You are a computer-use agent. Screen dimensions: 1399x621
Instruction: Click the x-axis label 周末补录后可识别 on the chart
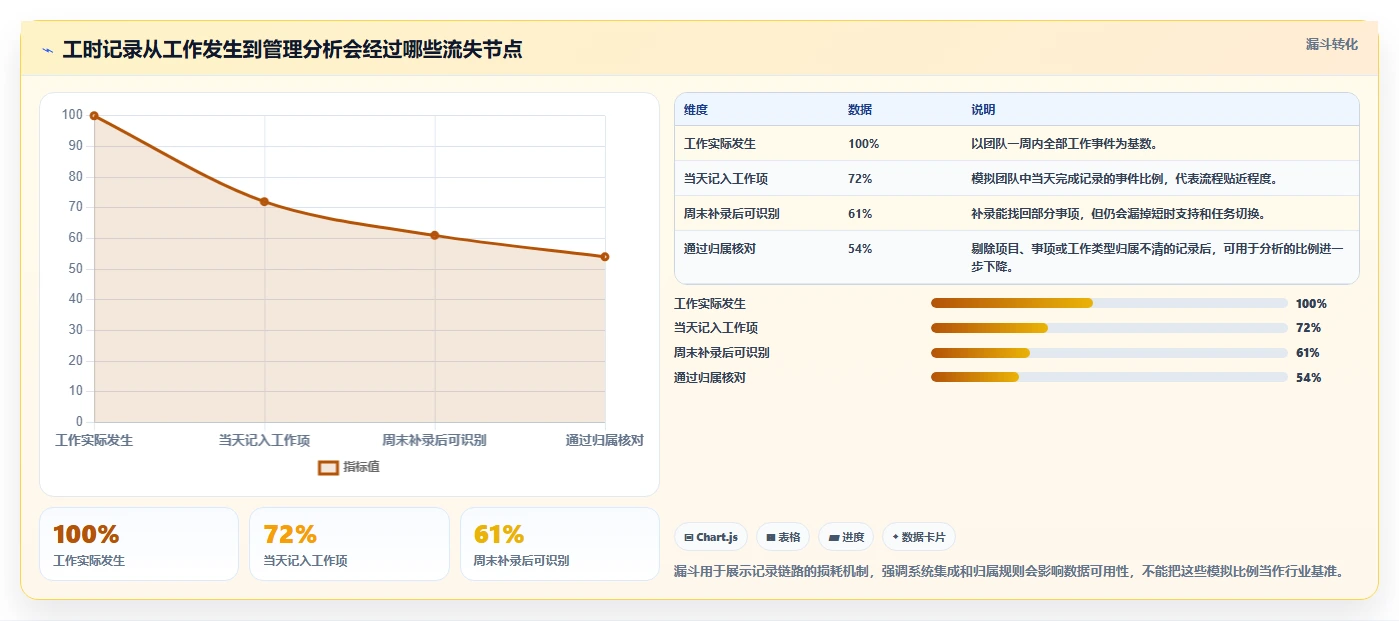coord(434,440)
